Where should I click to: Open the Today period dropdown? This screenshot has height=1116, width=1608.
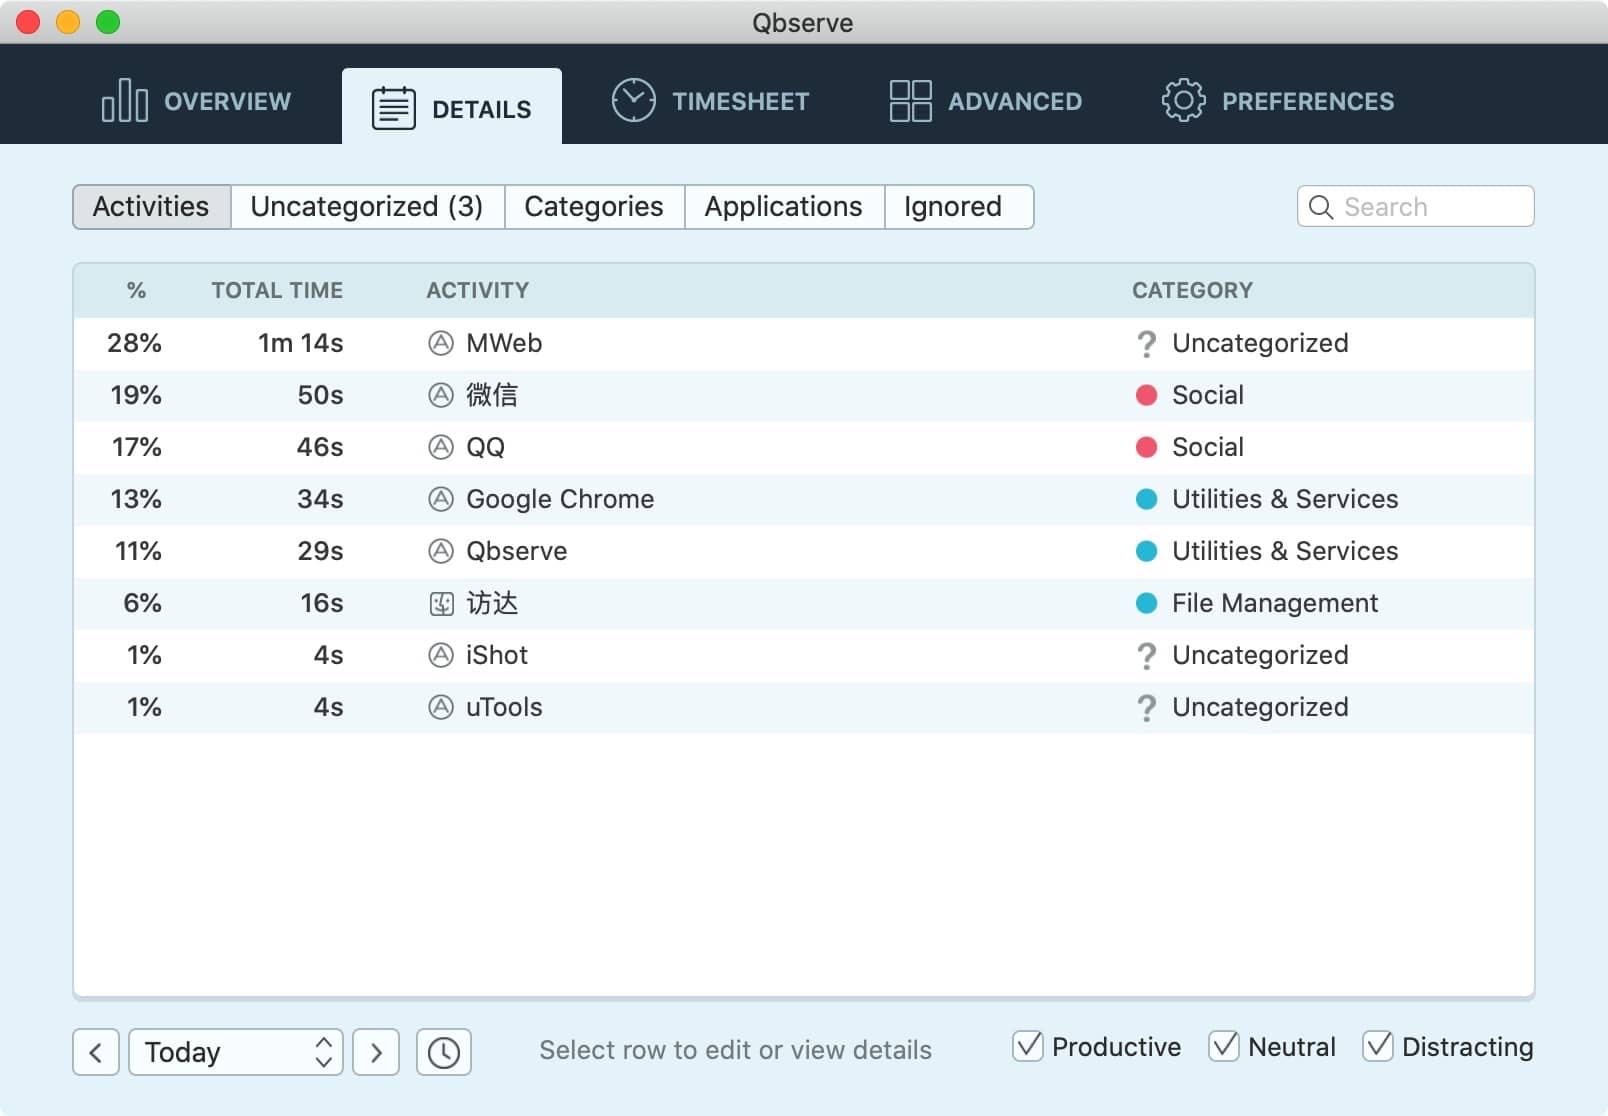coord(236,1052)
